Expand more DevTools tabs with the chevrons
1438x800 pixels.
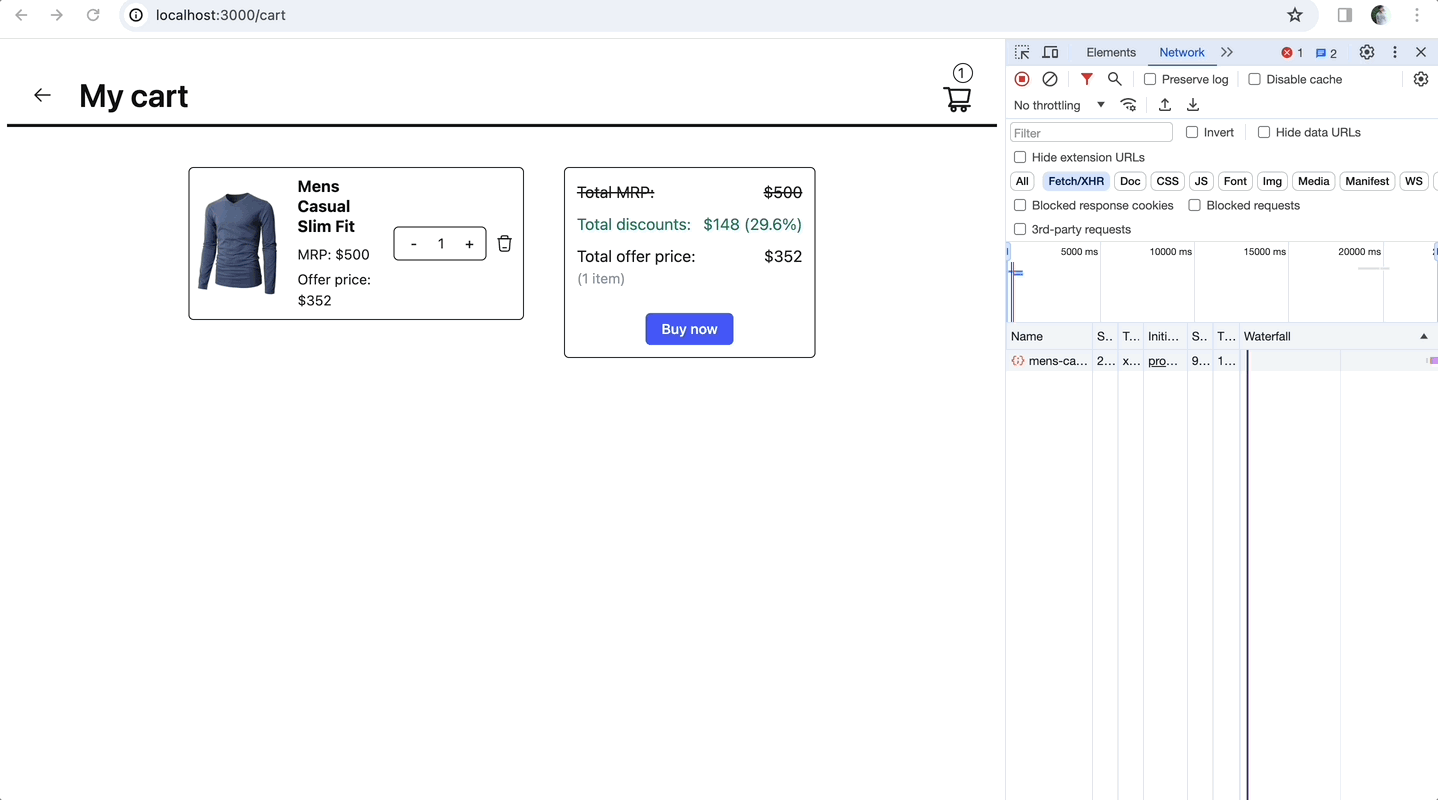pyautogui.click(x=1227, y=52)
